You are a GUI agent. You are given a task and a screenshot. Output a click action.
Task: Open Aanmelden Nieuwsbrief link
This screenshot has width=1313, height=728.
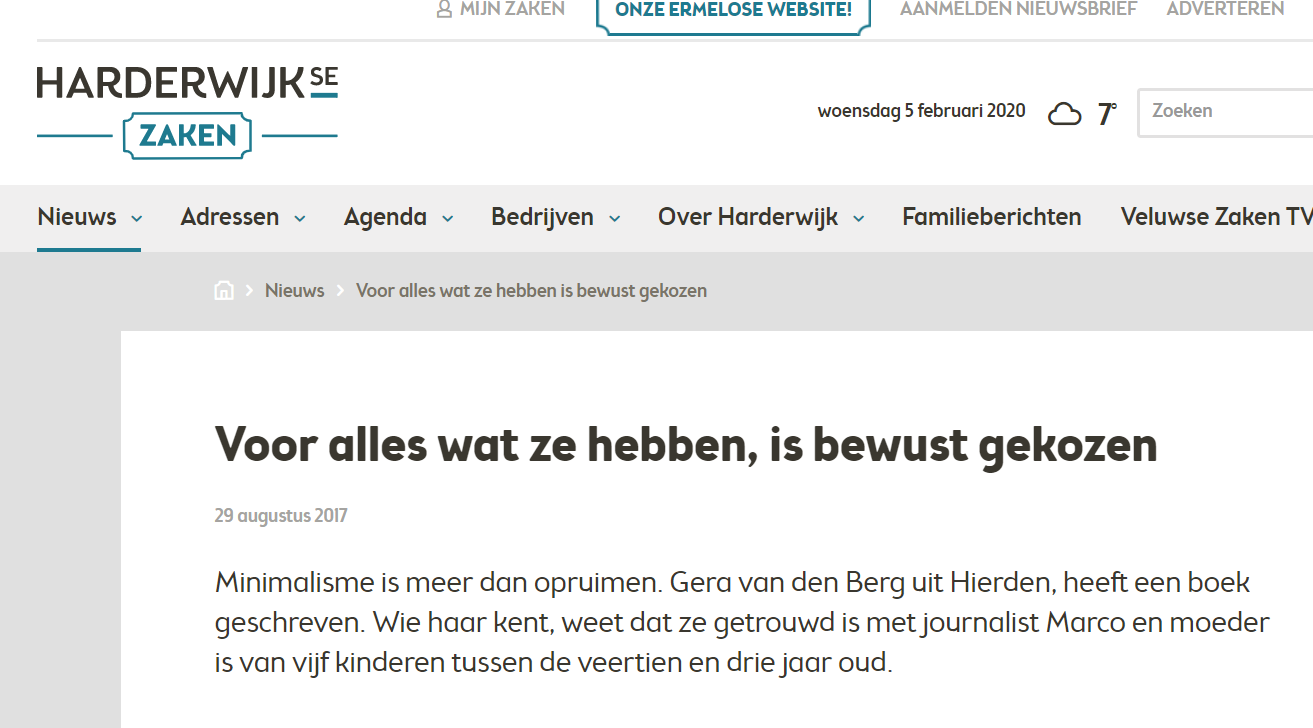[x=1018, y=9]
